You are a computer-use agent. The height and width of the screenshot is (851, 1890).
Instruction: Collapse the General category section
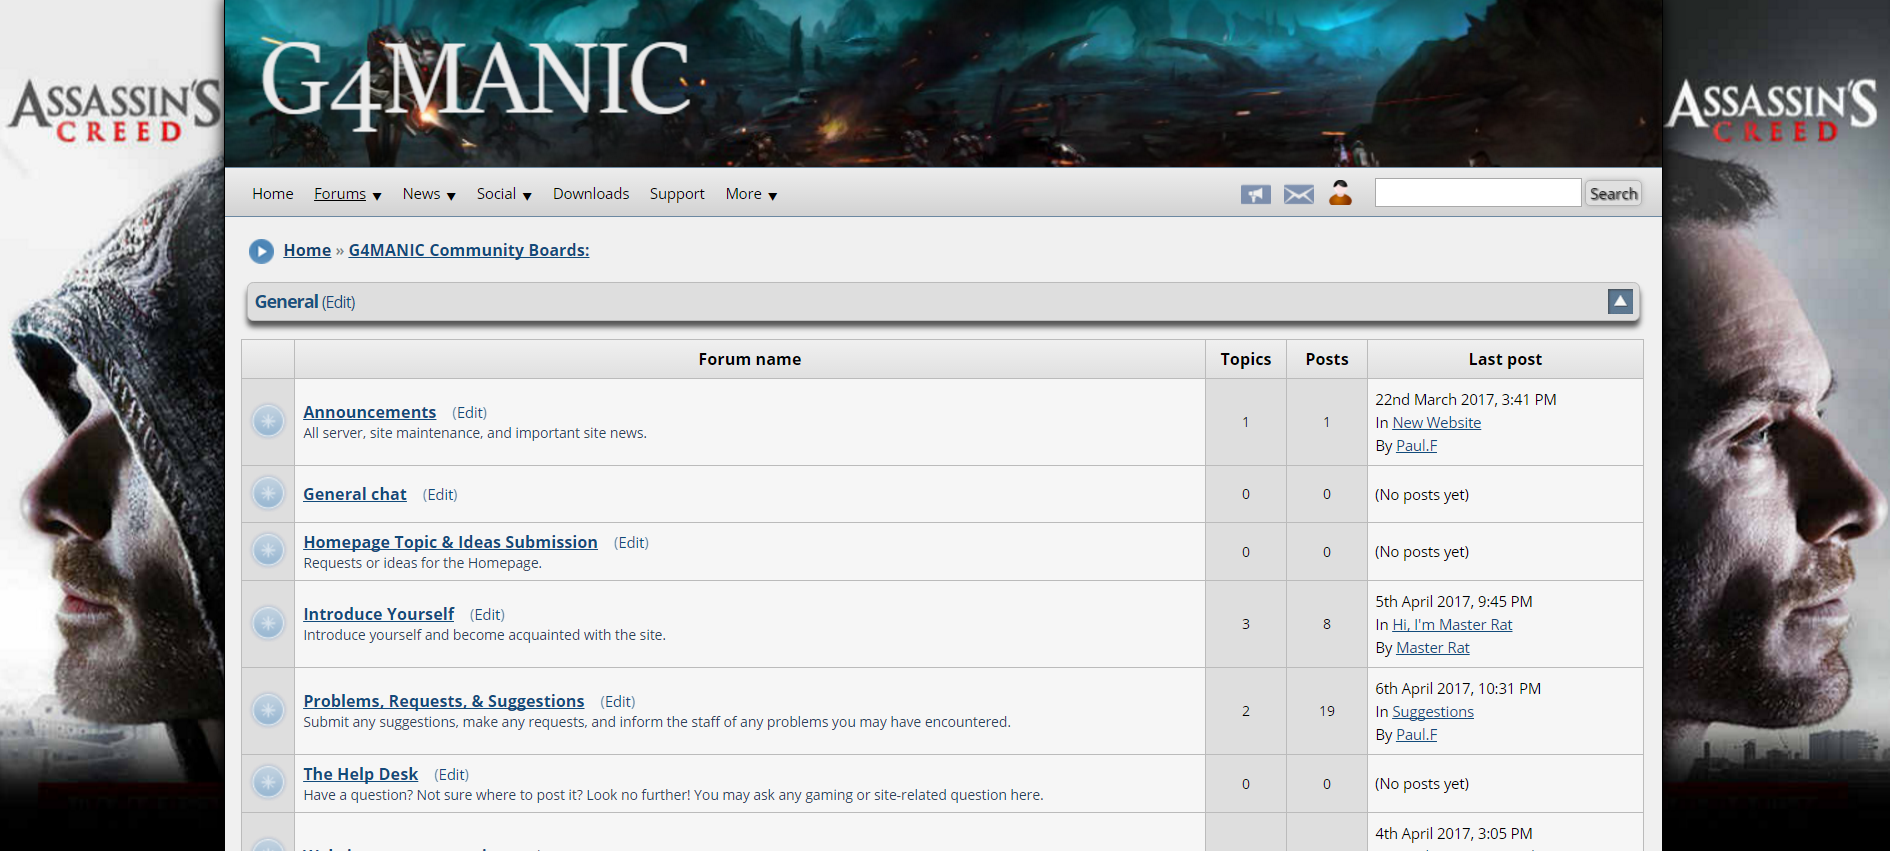[x=1620, y=301]
